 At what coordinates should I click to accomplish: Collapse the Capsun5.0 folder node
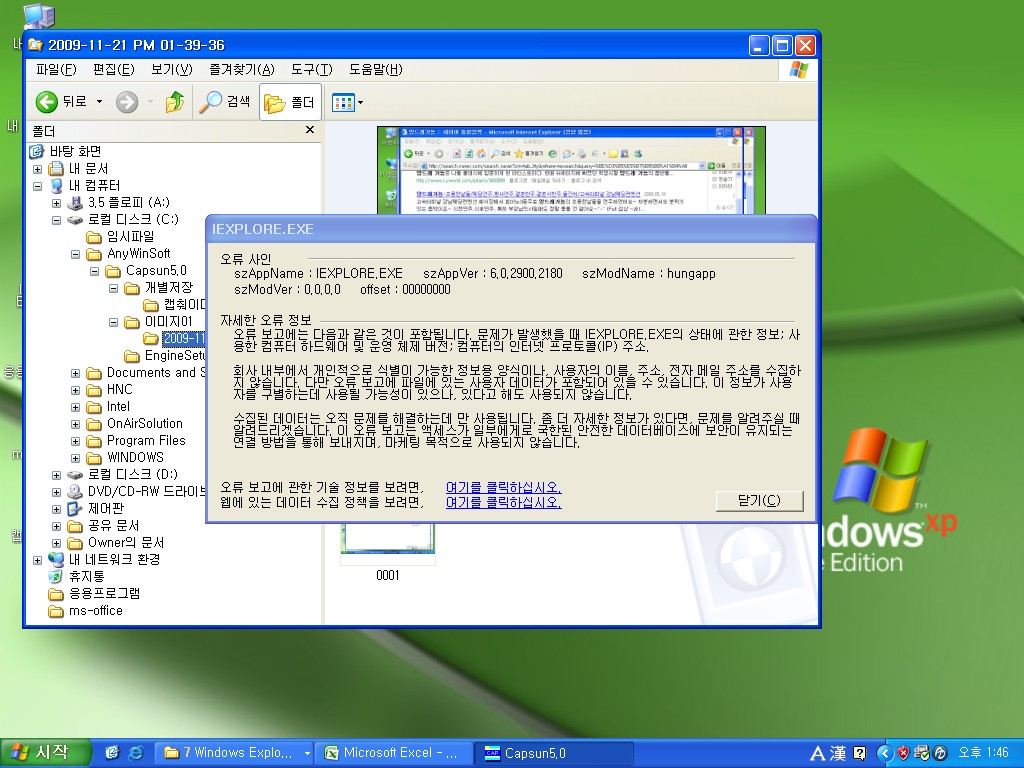click(94, 271)
